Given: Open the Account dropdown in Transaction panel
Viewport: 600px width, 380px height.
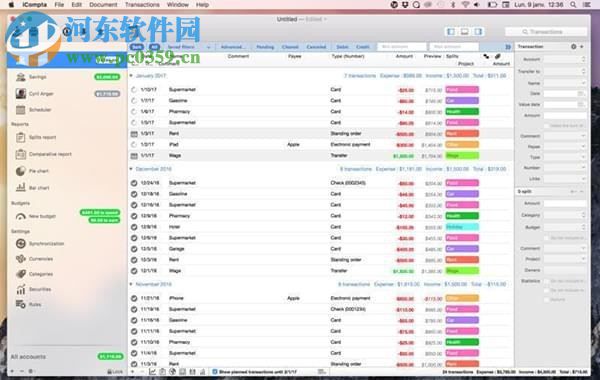Looking at the screenshot, I should [565, 59].
